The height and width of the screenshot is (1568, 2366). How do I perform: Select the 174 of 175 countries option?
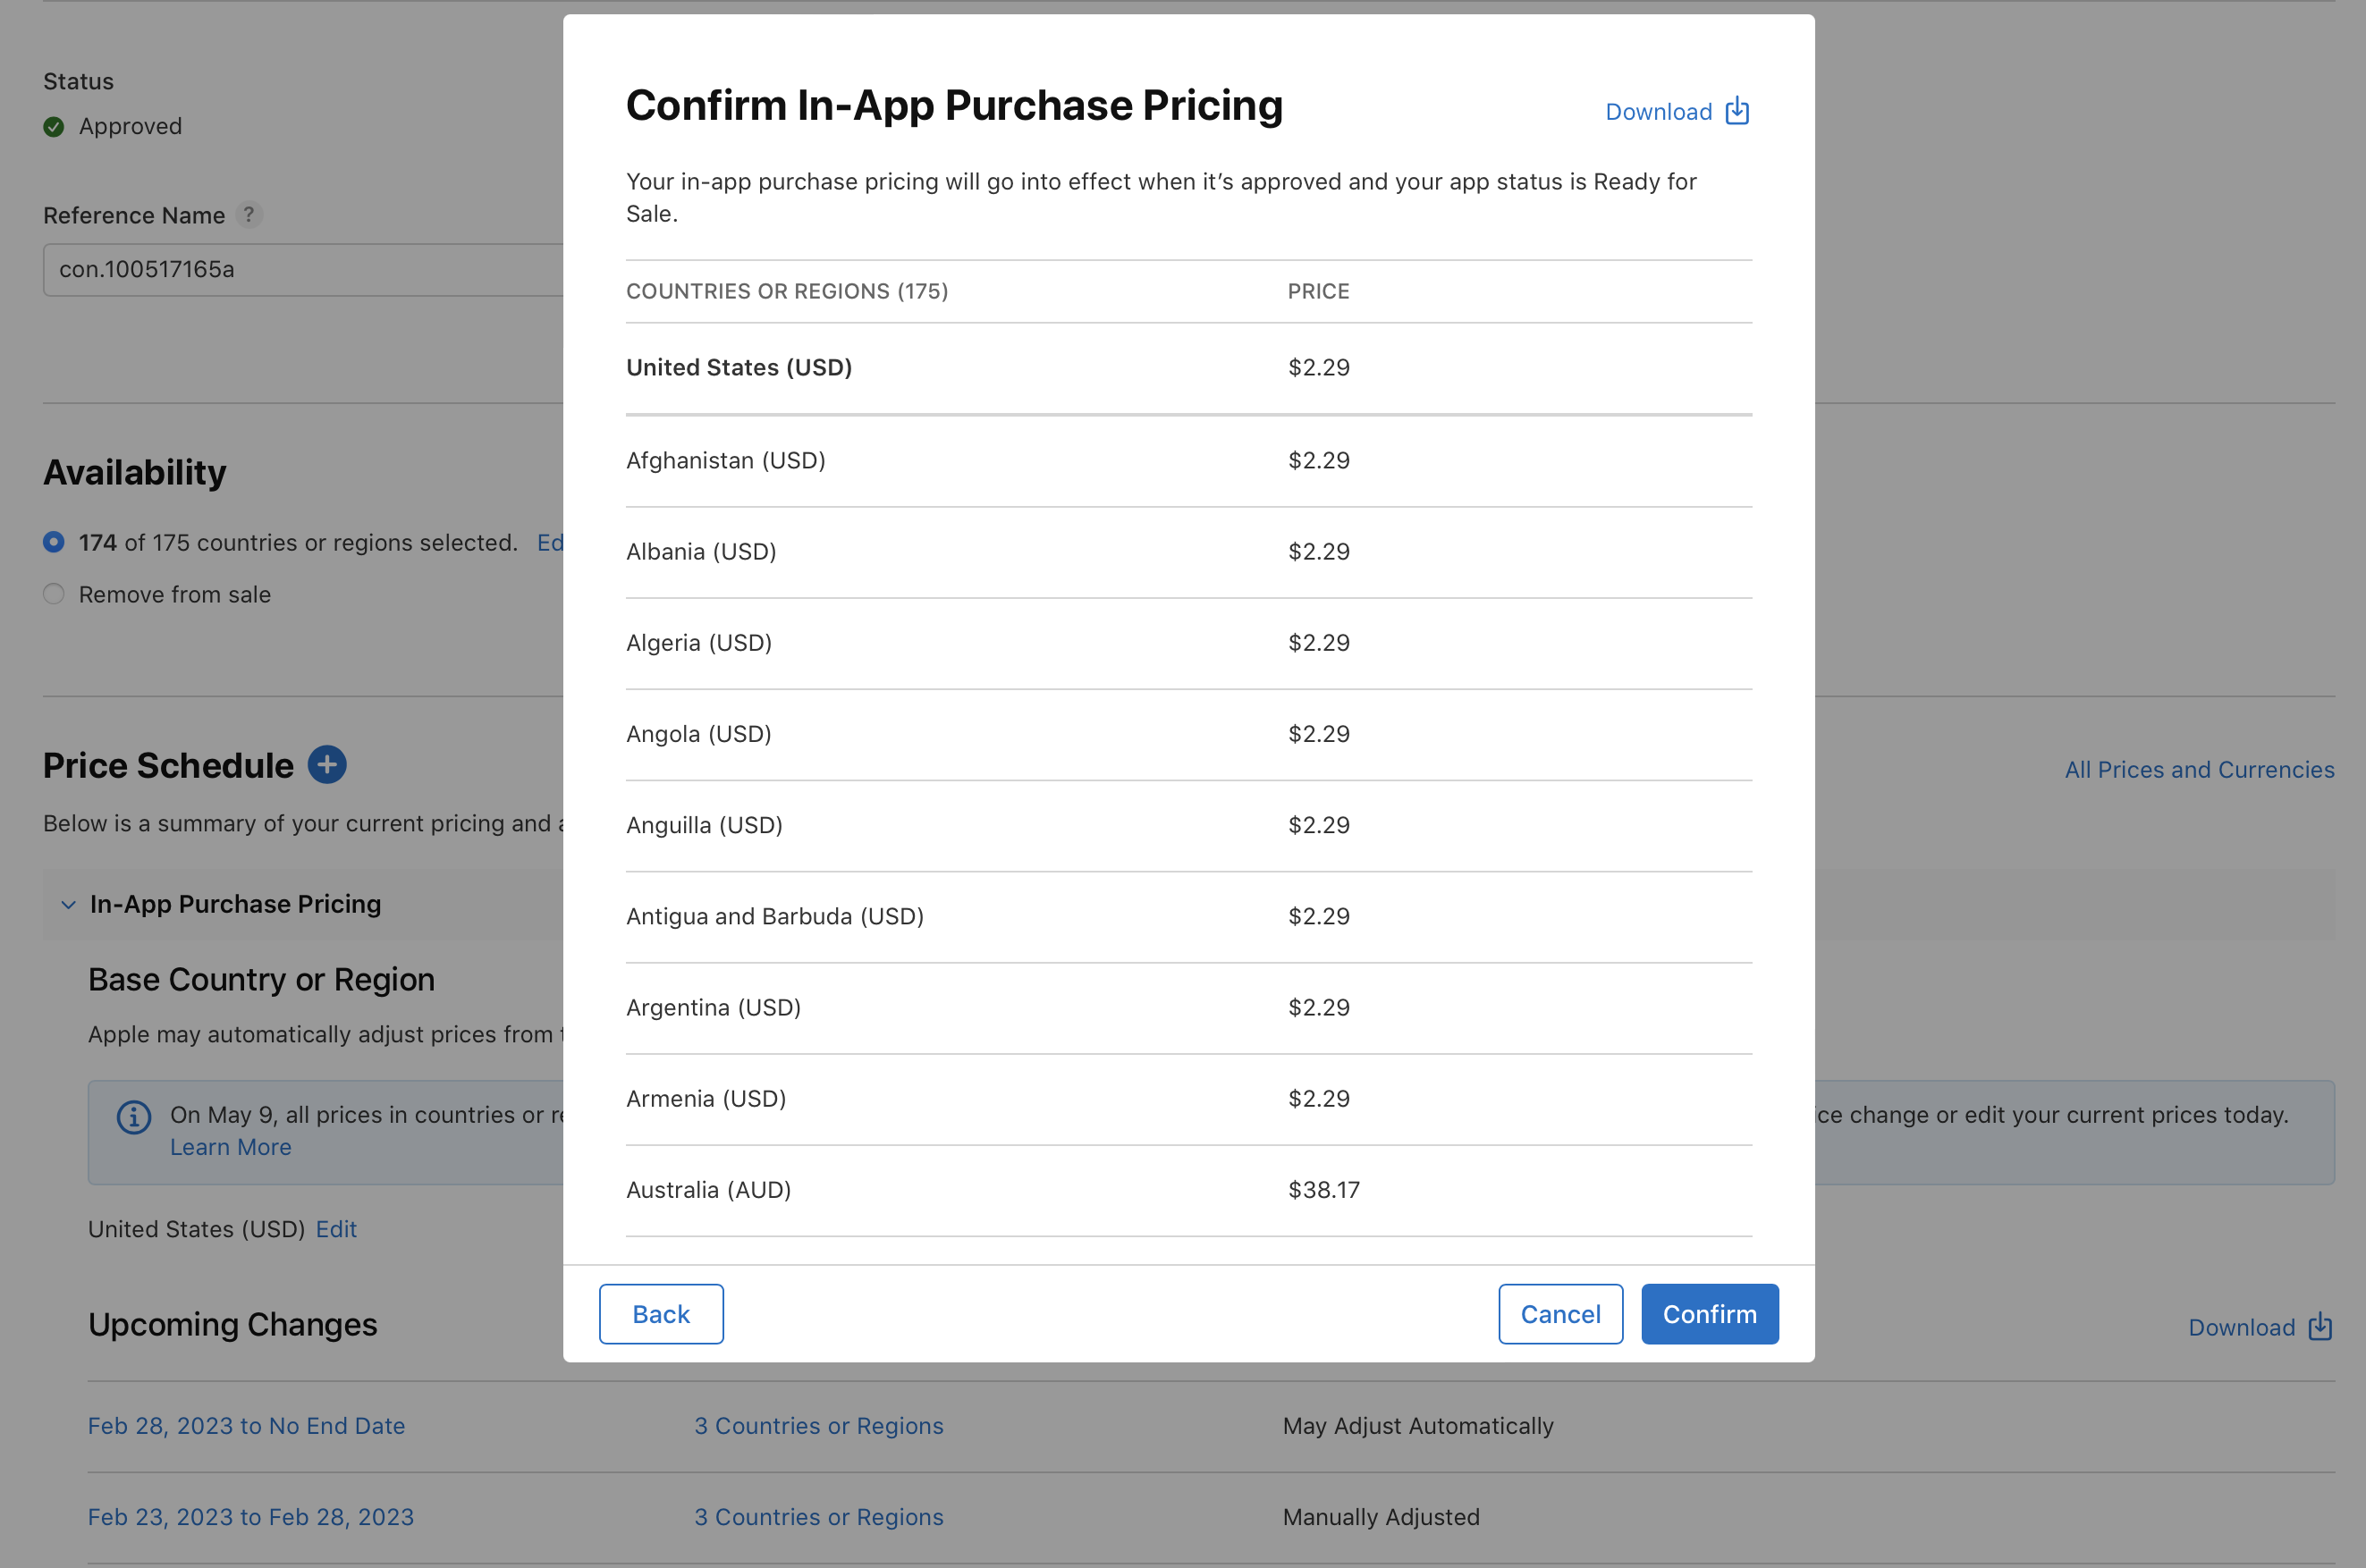53,542
